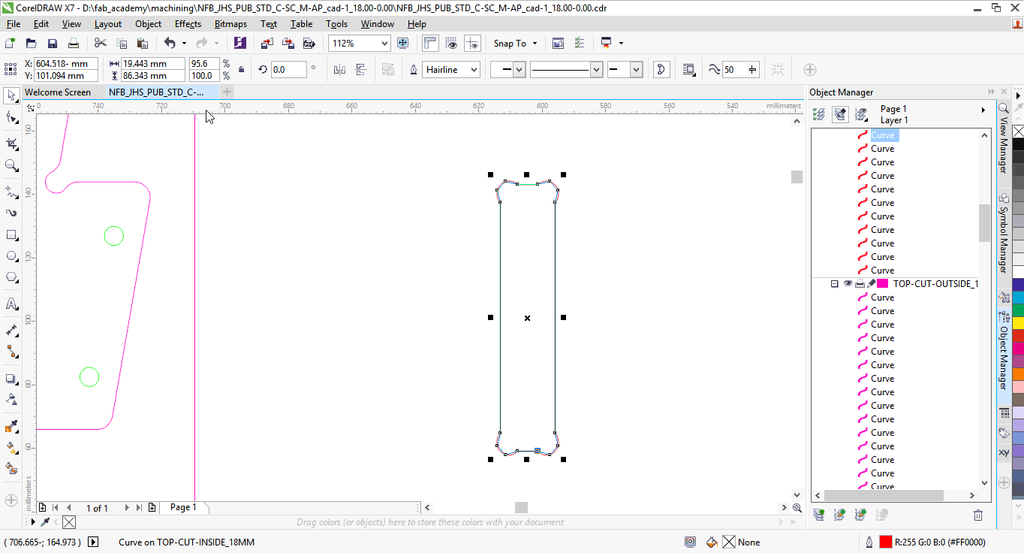The image size is (1024, 553).
Task: Delete layer with the trash icon
Action: coord(978,515)
